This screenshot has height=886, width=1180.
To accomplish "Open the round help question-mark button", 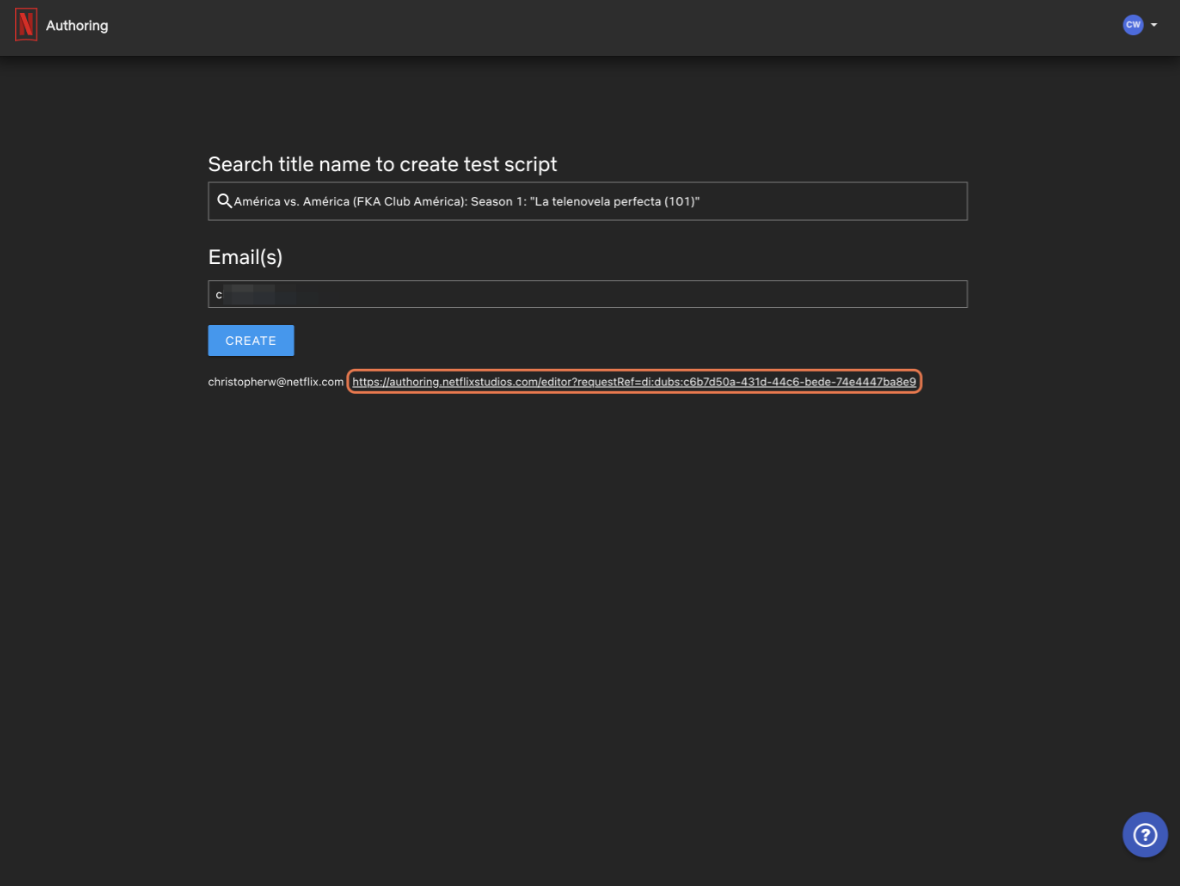I will click(1145, 834).
